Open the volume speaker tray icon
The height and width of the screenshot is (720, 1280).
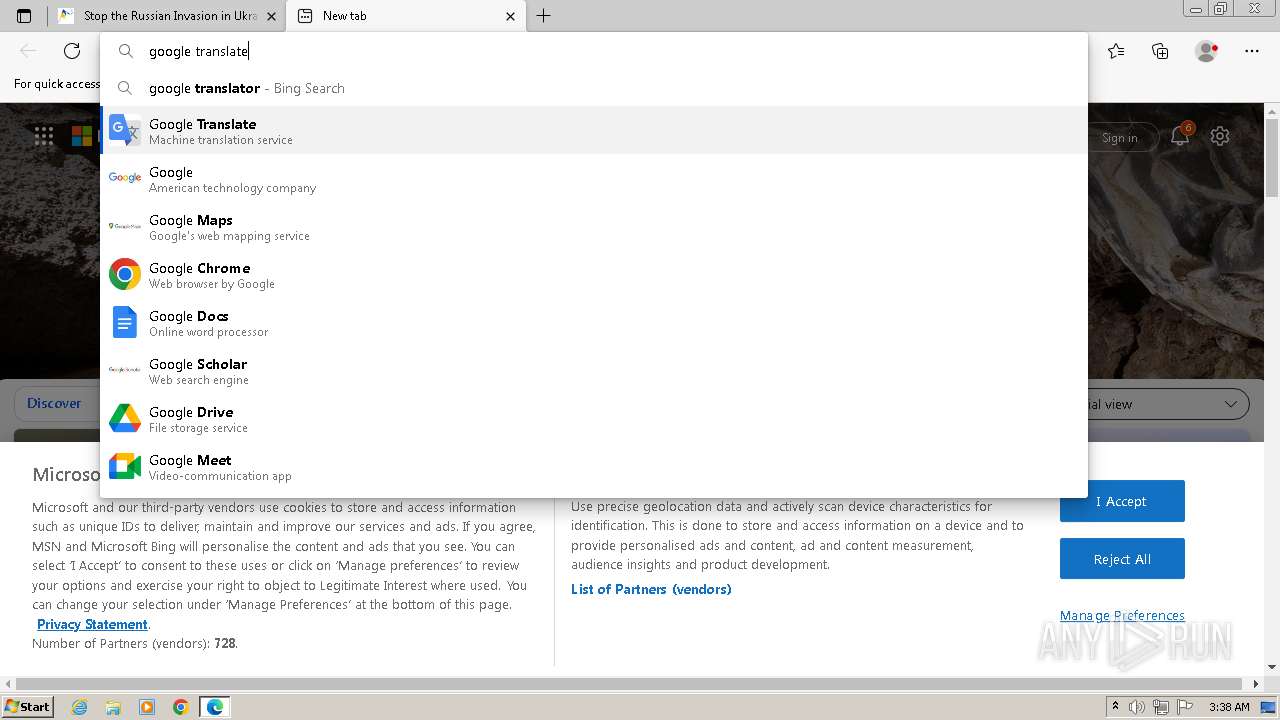click(x=1137, y=707)
